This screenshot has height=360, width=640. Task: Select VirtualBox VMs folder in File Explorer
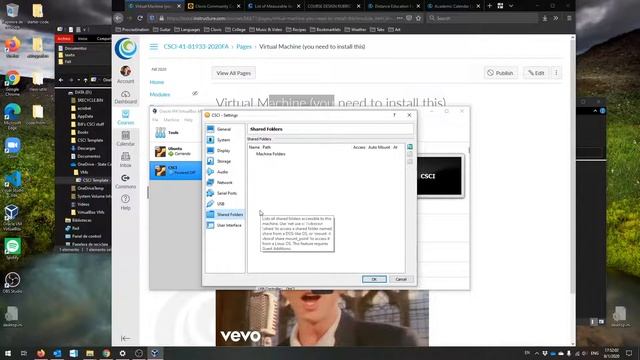(x=91, y=212)
